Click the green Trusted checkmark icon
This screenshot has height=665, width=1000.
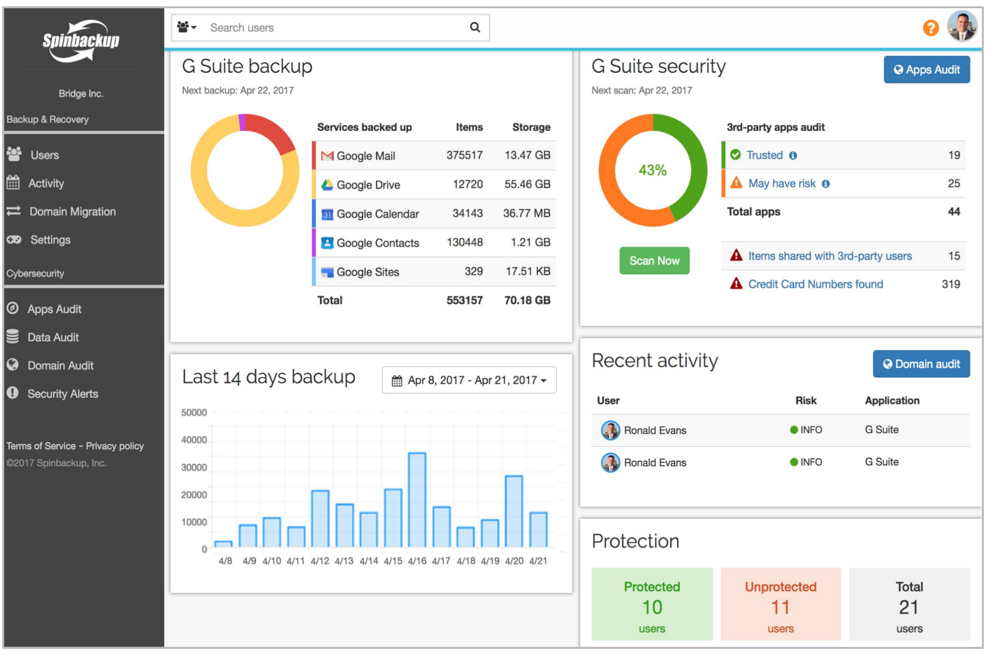735,155
